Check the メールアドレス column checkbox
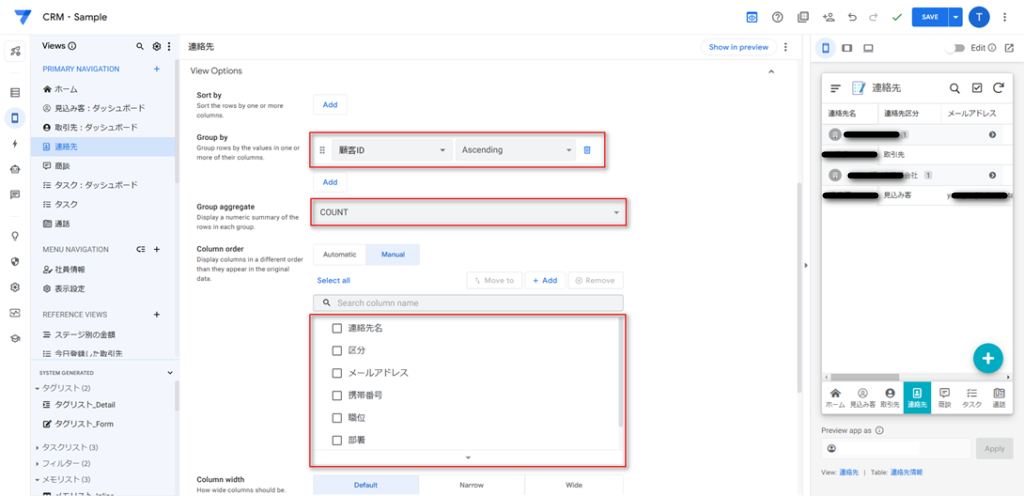Screen dimensions: 1024x496 (x=337, y=373)
